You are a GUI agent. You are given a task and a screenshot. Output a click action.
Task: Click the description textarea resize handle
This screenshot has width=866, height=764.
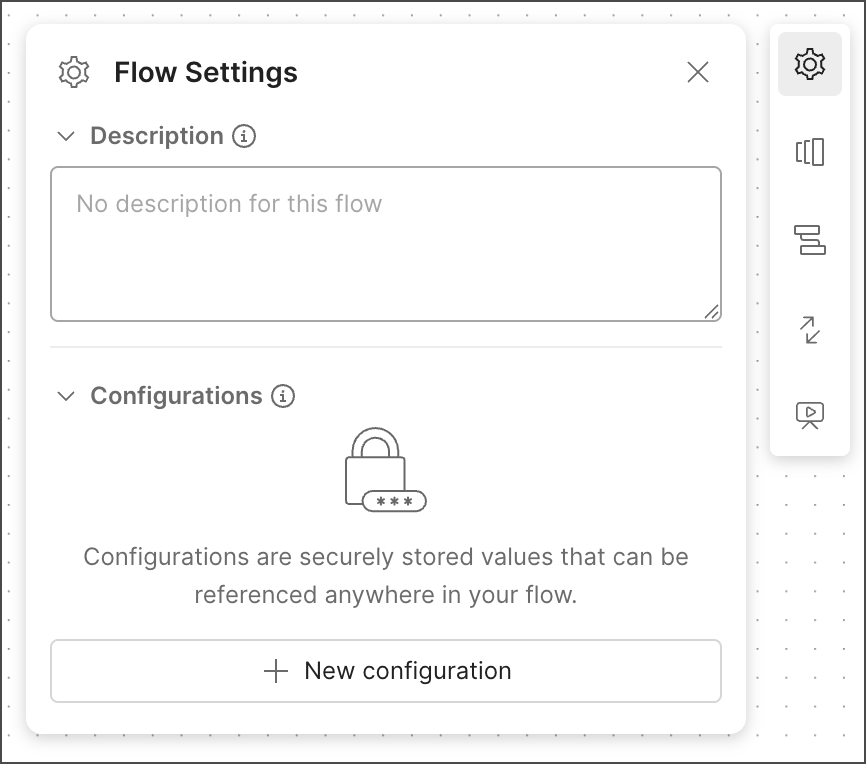(x=712, y=313)
